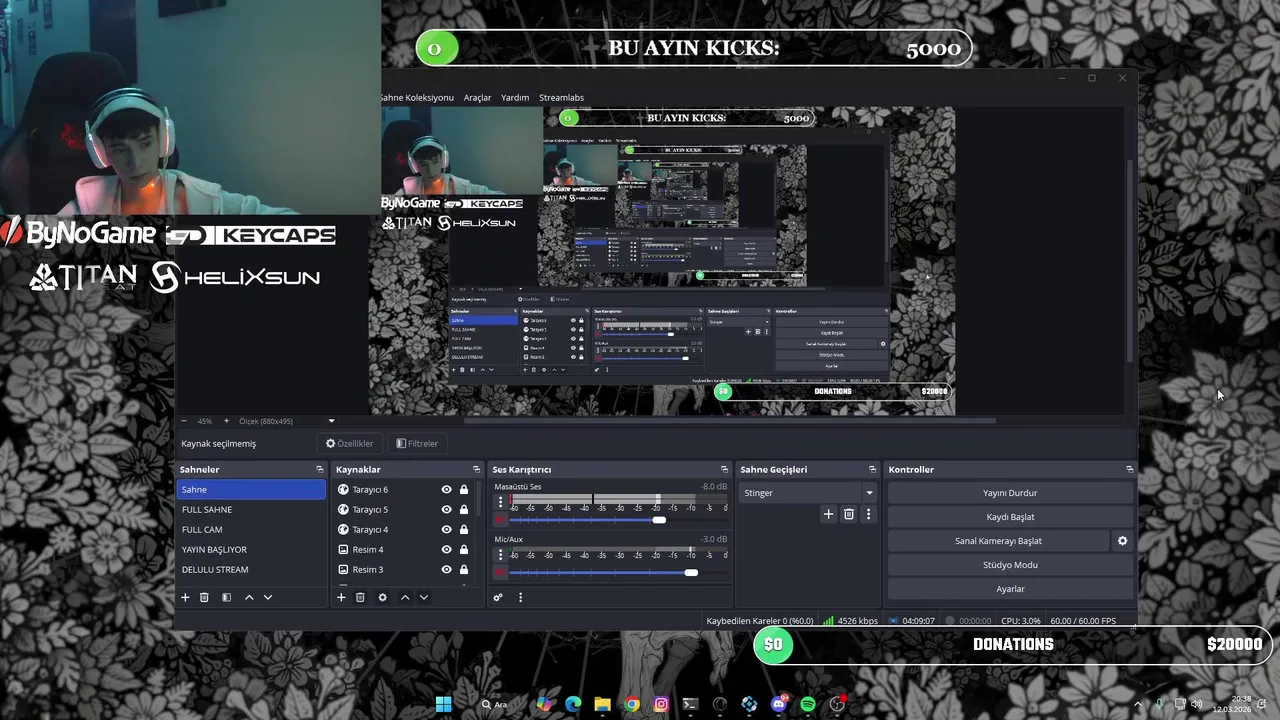Add a new scene with the plus icon

pyautogui.click(x=185, y=597)
